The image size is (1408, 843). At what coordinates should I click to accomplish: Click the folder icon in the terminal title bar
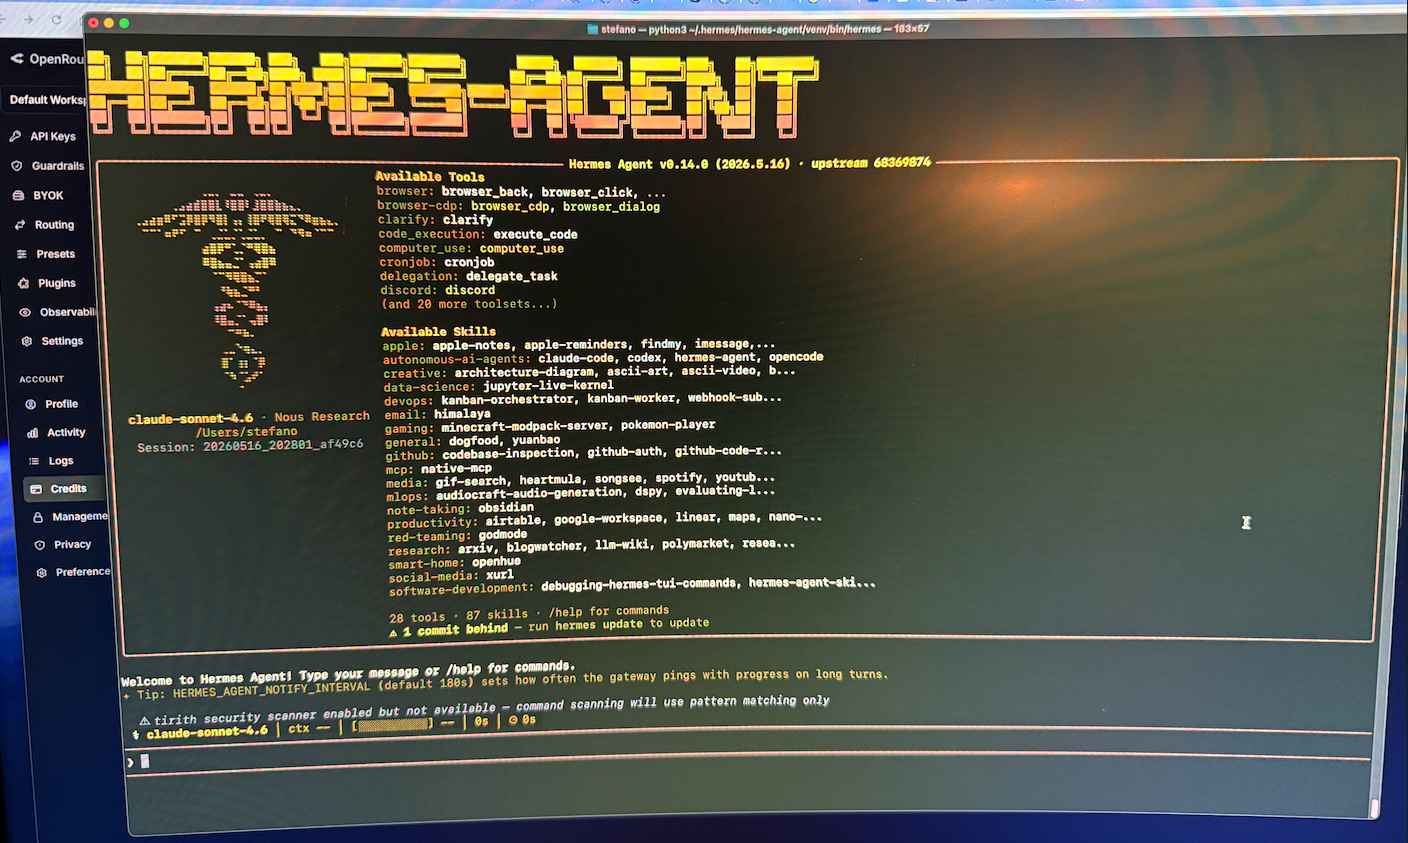click(x=592, y=29)
